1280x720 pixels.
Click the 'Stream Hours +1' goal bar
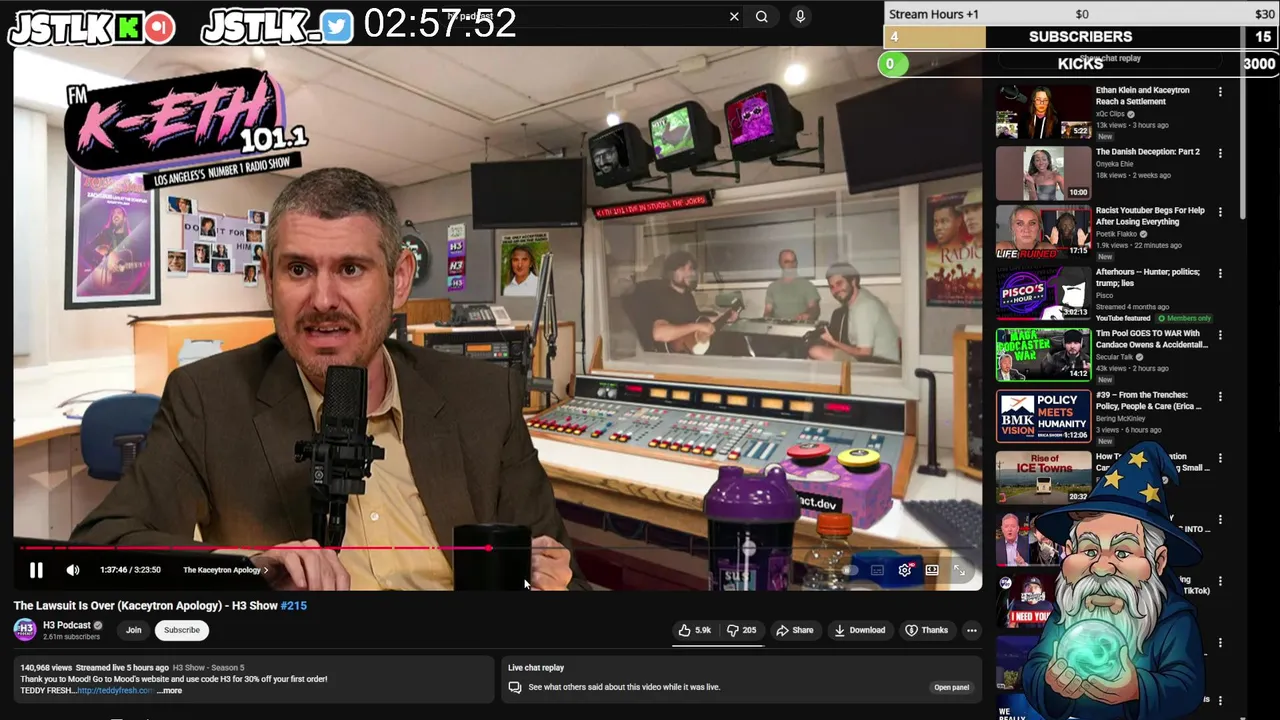coord(1081,14)
